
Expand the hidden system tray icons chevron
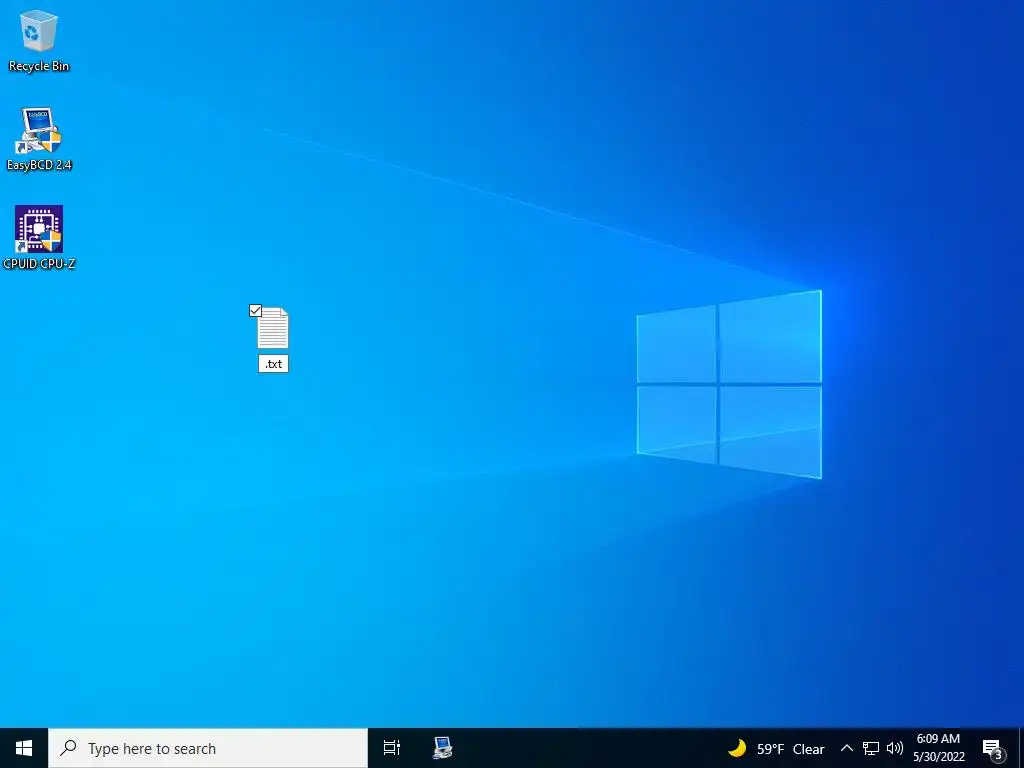(846, 748)
